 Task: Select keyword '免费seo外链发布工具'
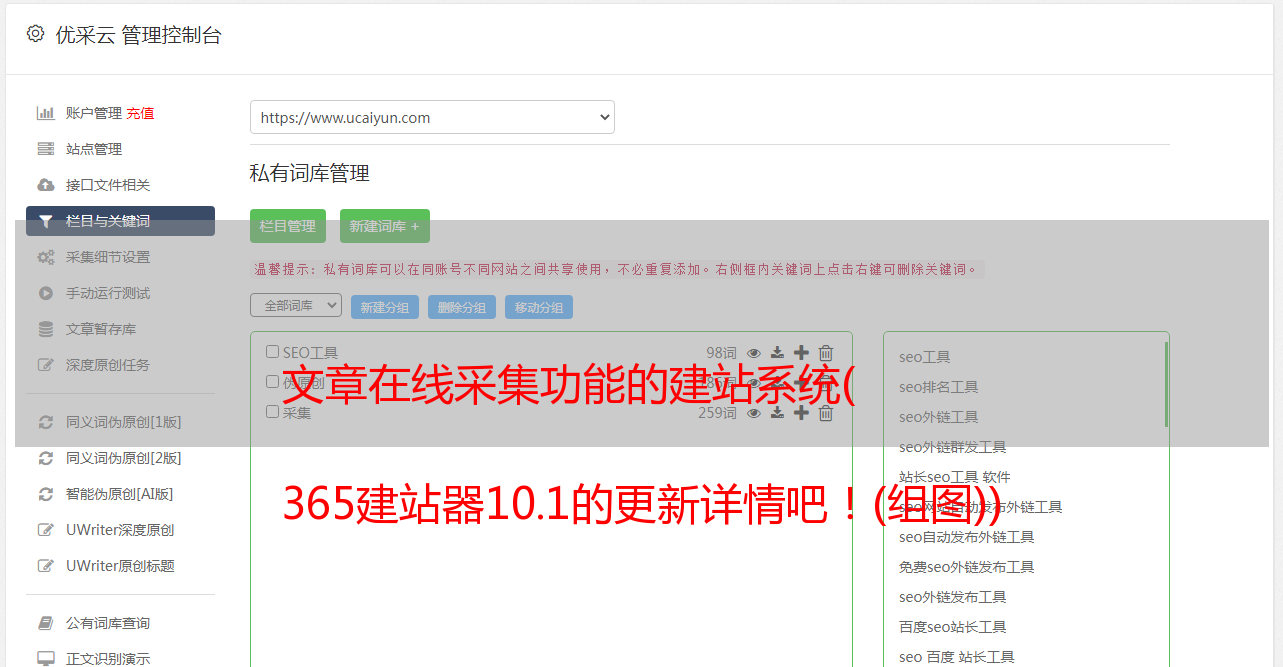(x=967, y=567)
